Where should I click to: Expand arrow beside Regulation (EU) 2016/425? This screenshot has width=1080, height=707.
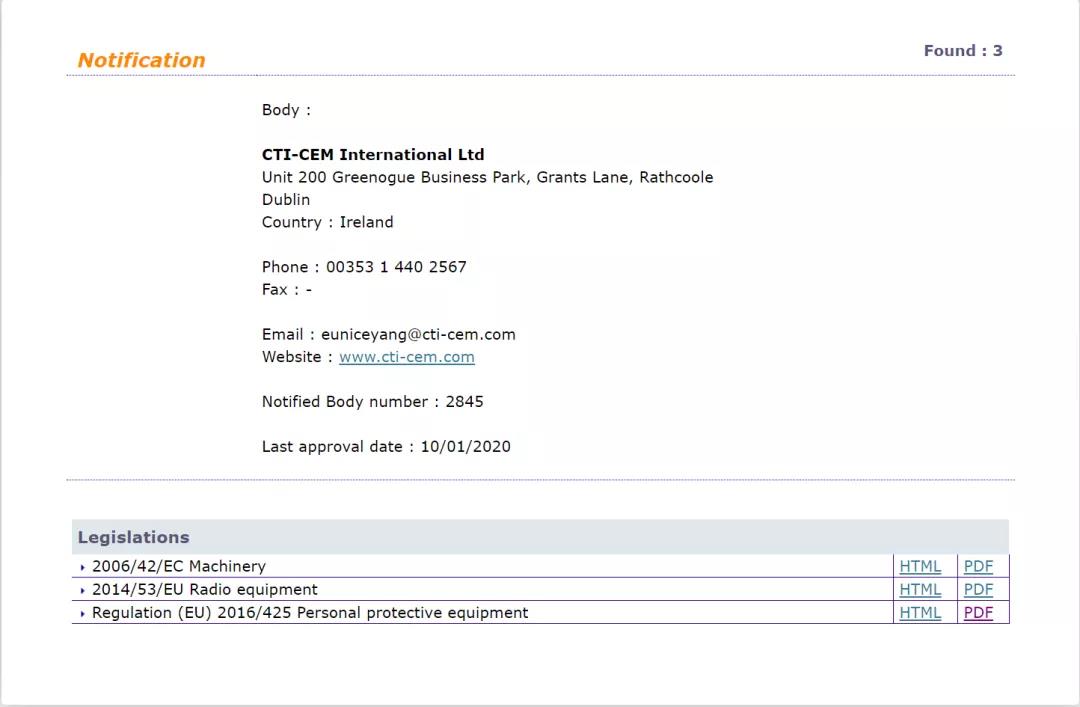pyautogui.click(x=82, y=614)
